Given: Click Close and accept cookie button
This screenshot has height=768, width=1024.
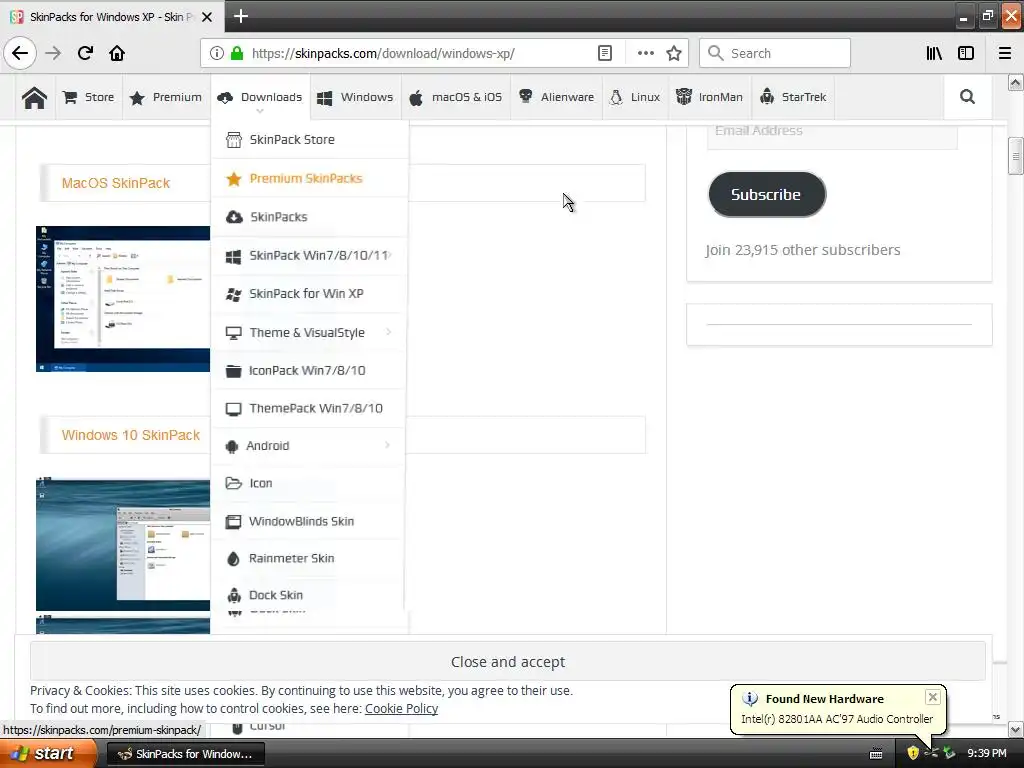Looking at the screenshot, I should 507,662.
